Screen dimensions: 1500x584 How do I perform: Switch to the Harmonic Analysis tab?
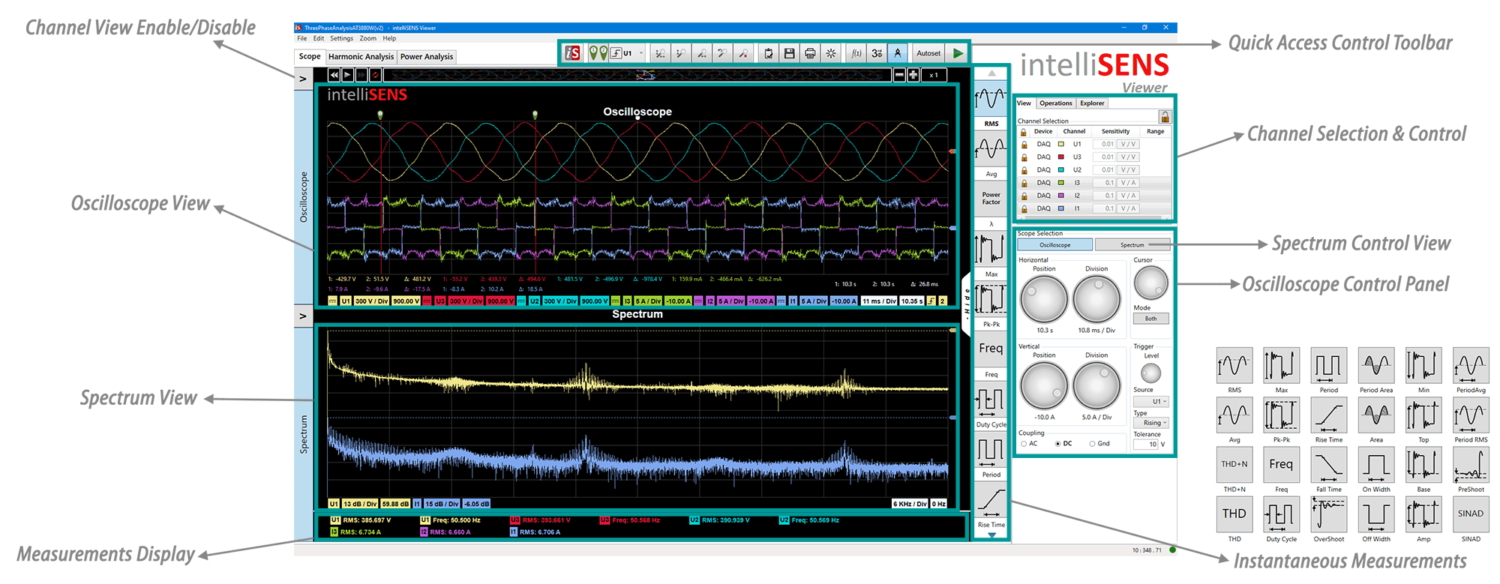click(361, 56)
